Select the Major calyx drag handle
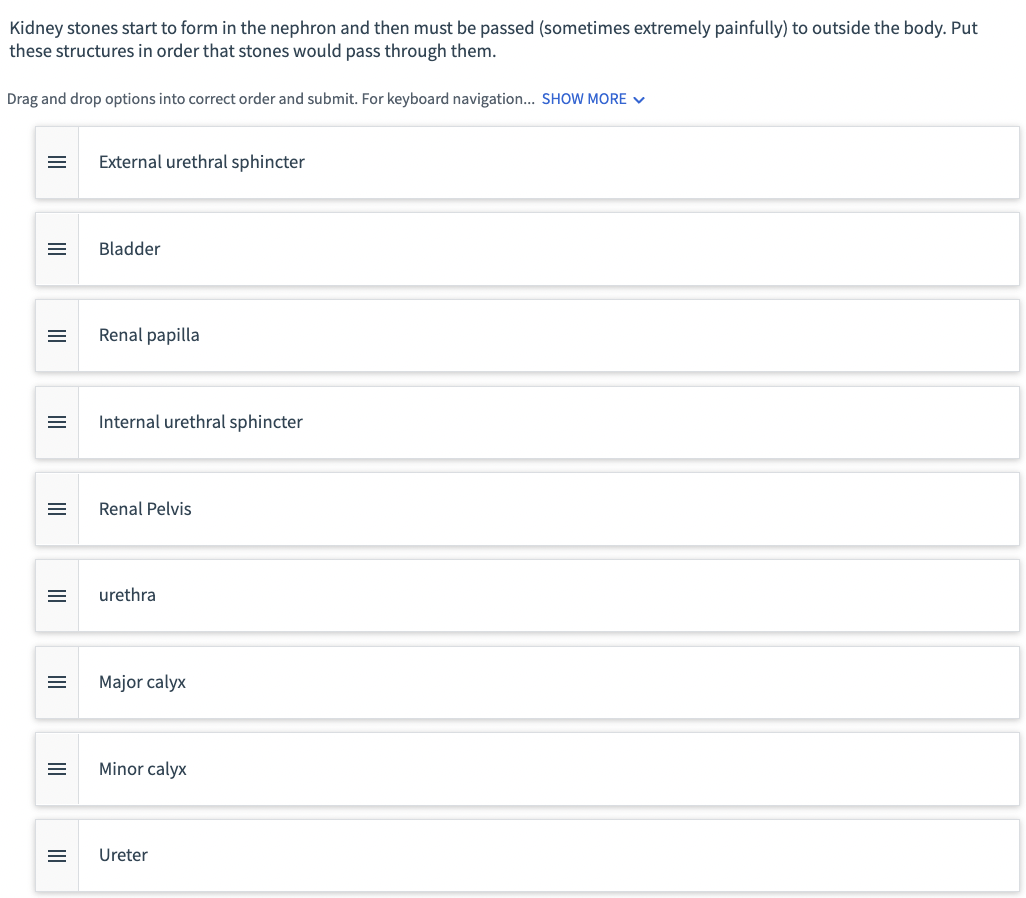Image resolution: width=1026 pixels, height=898 pixels. (57, 682)
